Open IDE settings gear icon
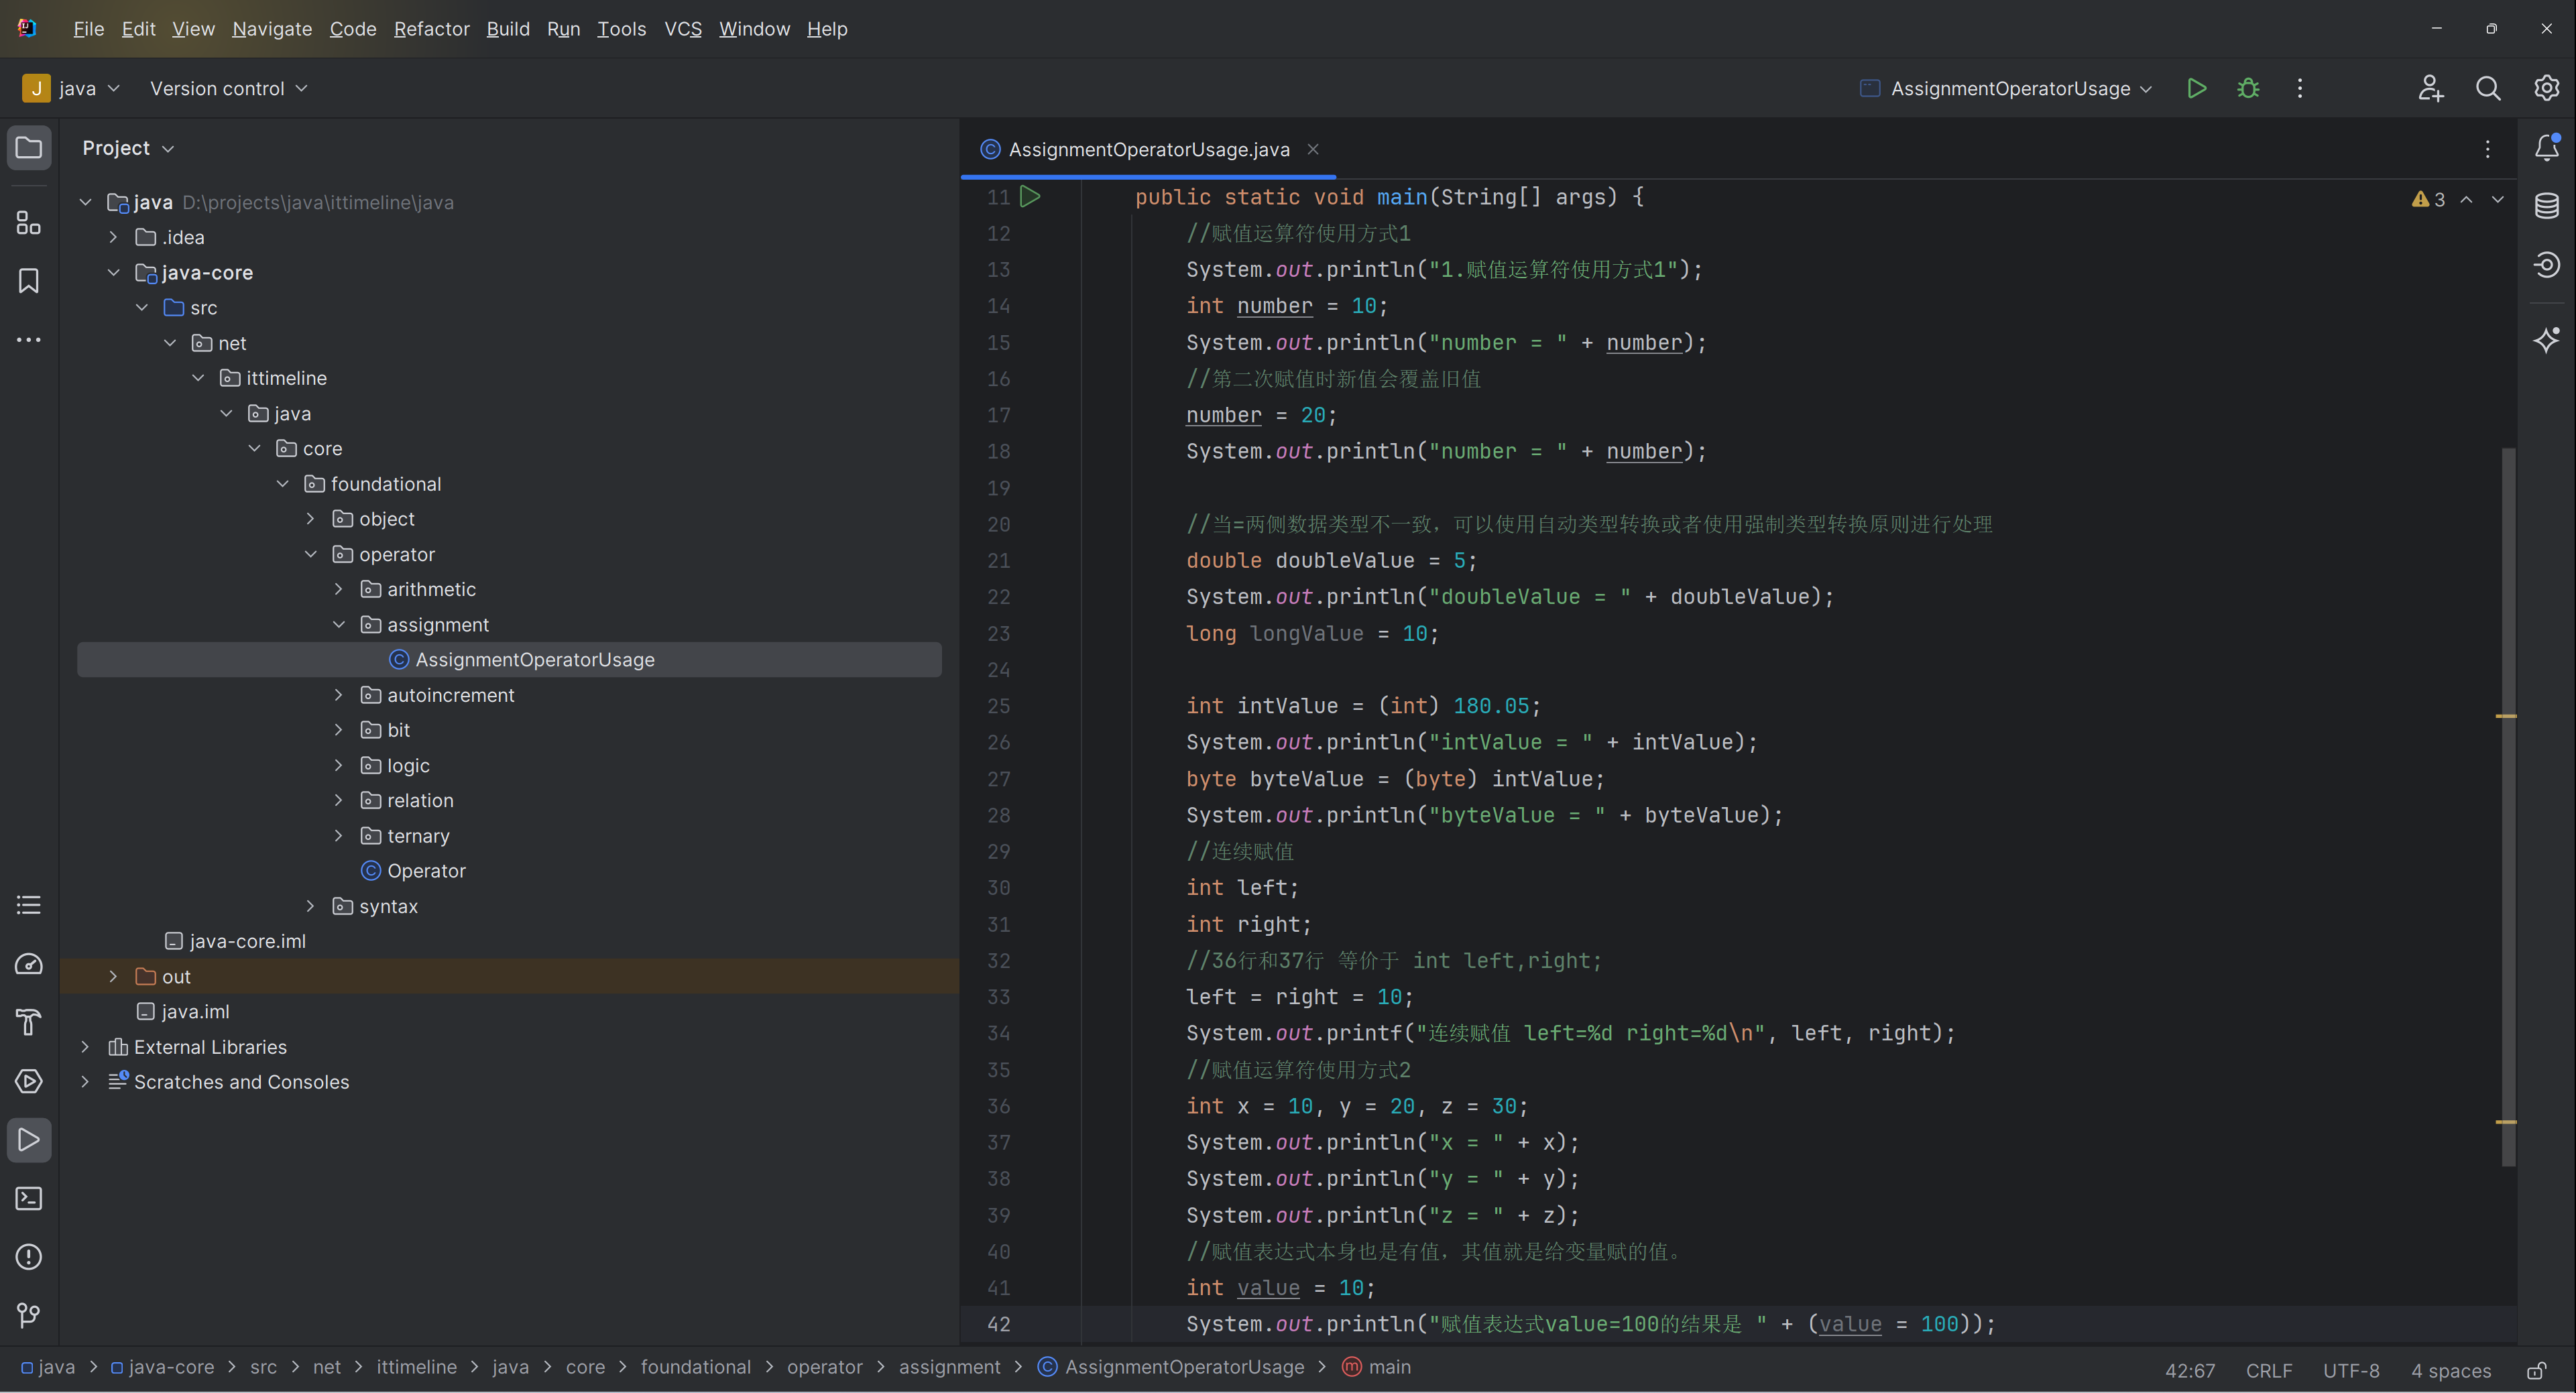This screenshot has height=1393, width=2576. [x=2547, y=88]
